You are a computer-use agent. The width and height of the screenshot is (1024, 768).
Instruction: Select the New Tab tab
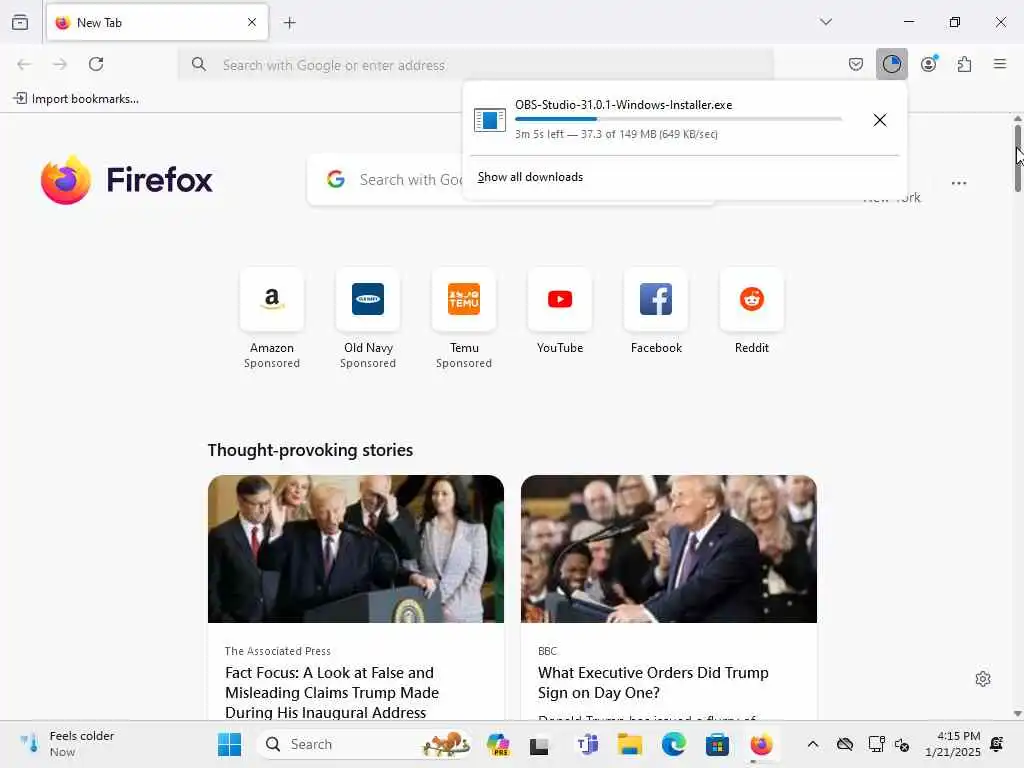[x=157, y=22]
